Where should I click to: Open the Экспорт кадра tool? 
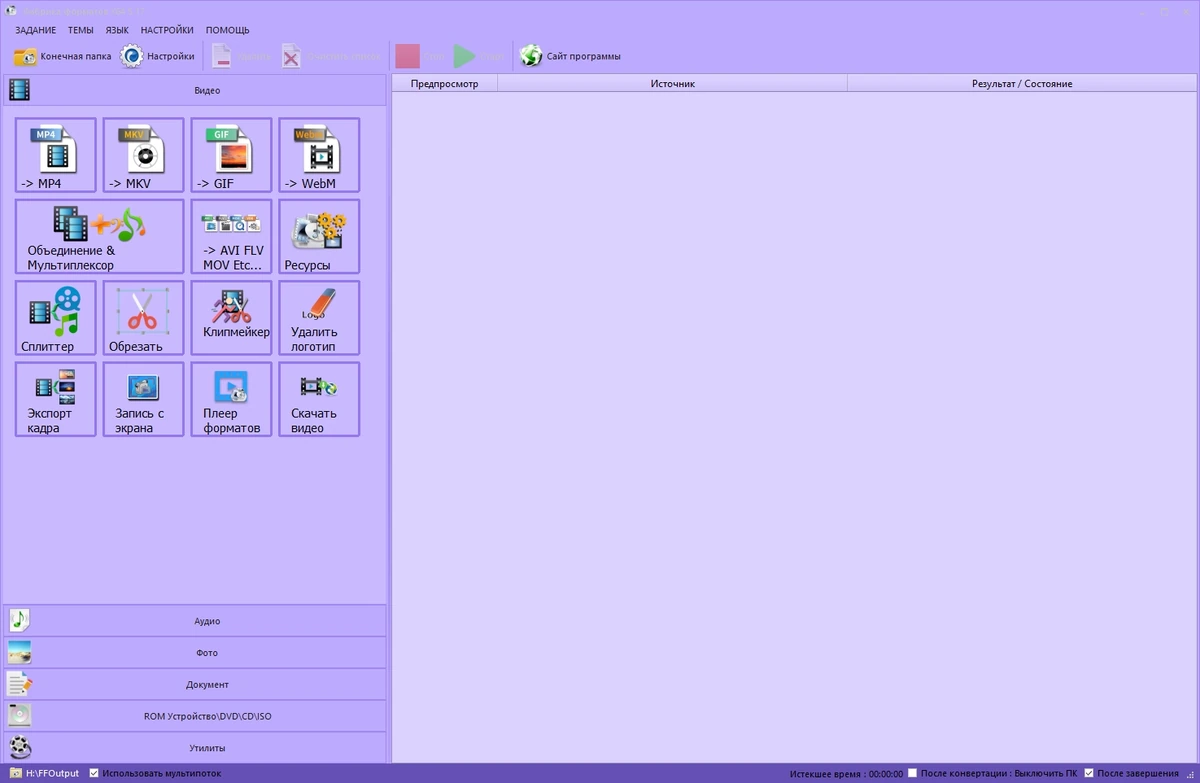pos(56,399)
